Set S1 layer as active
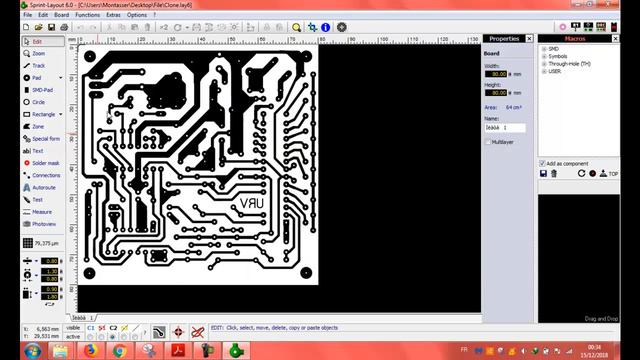 tap(101, 337)
